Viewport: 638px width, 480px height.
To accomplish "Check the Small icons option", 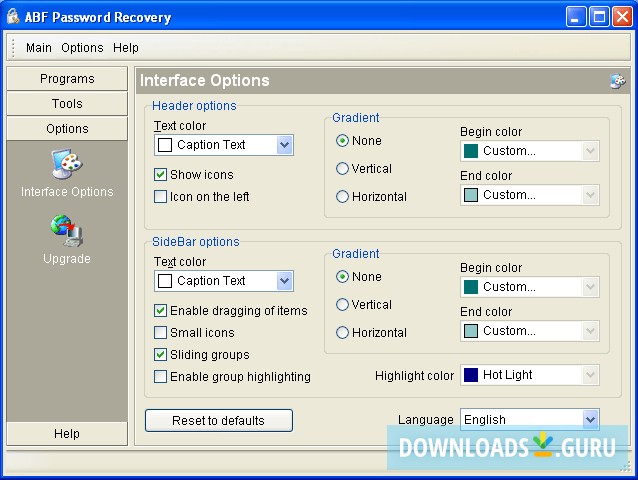I will point(160,332).
